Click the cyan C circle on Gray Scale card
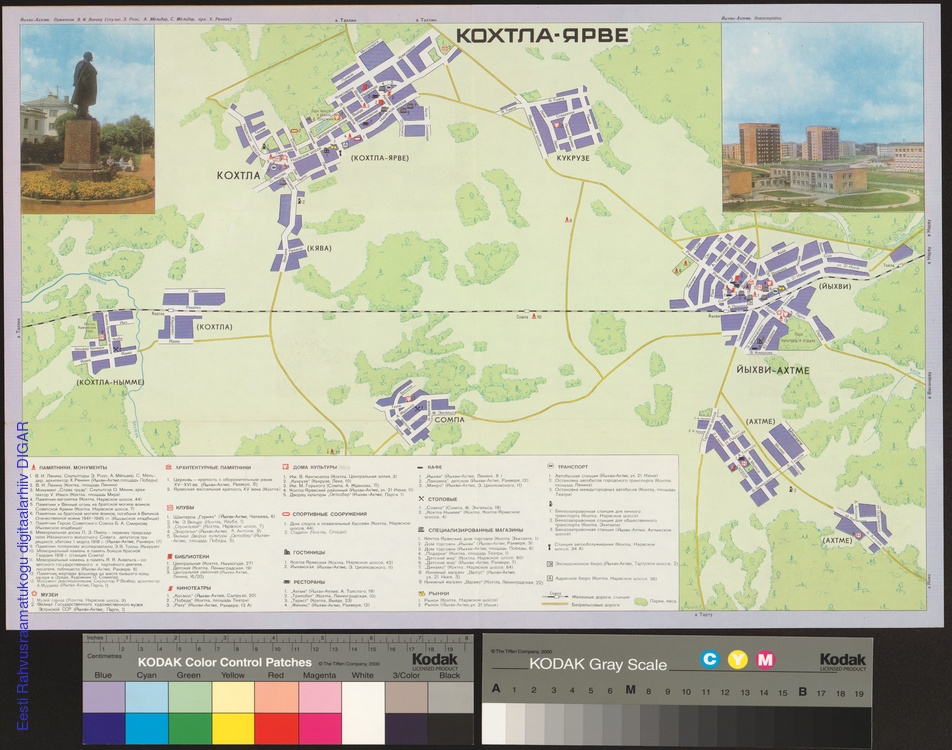Screen dimensions: 952x750 tap(709, 659)
